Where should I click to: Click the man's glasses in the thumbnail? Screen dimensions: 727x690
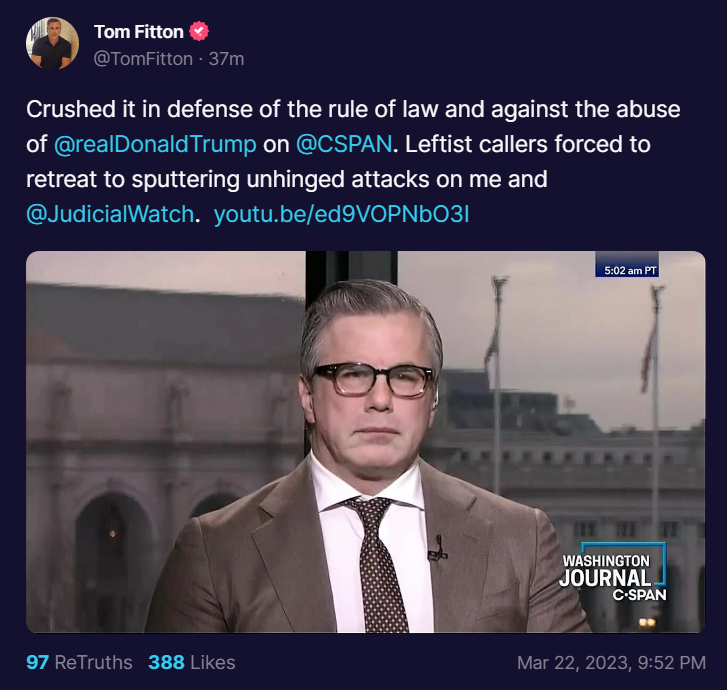coord(373,379)
